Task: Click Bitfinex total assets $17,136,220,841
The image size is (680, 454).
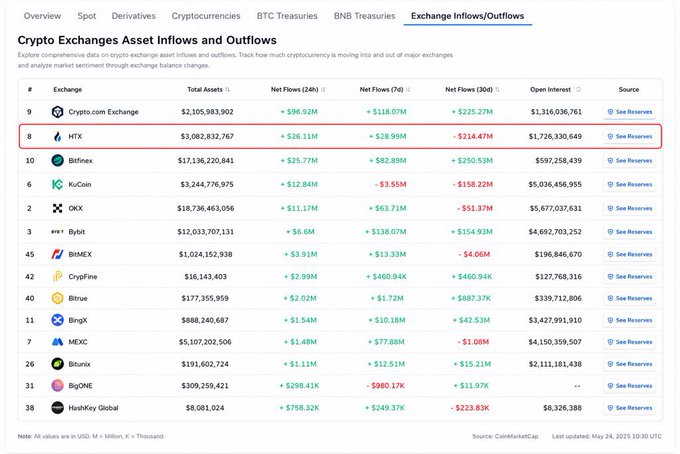Action: point(206,161)
